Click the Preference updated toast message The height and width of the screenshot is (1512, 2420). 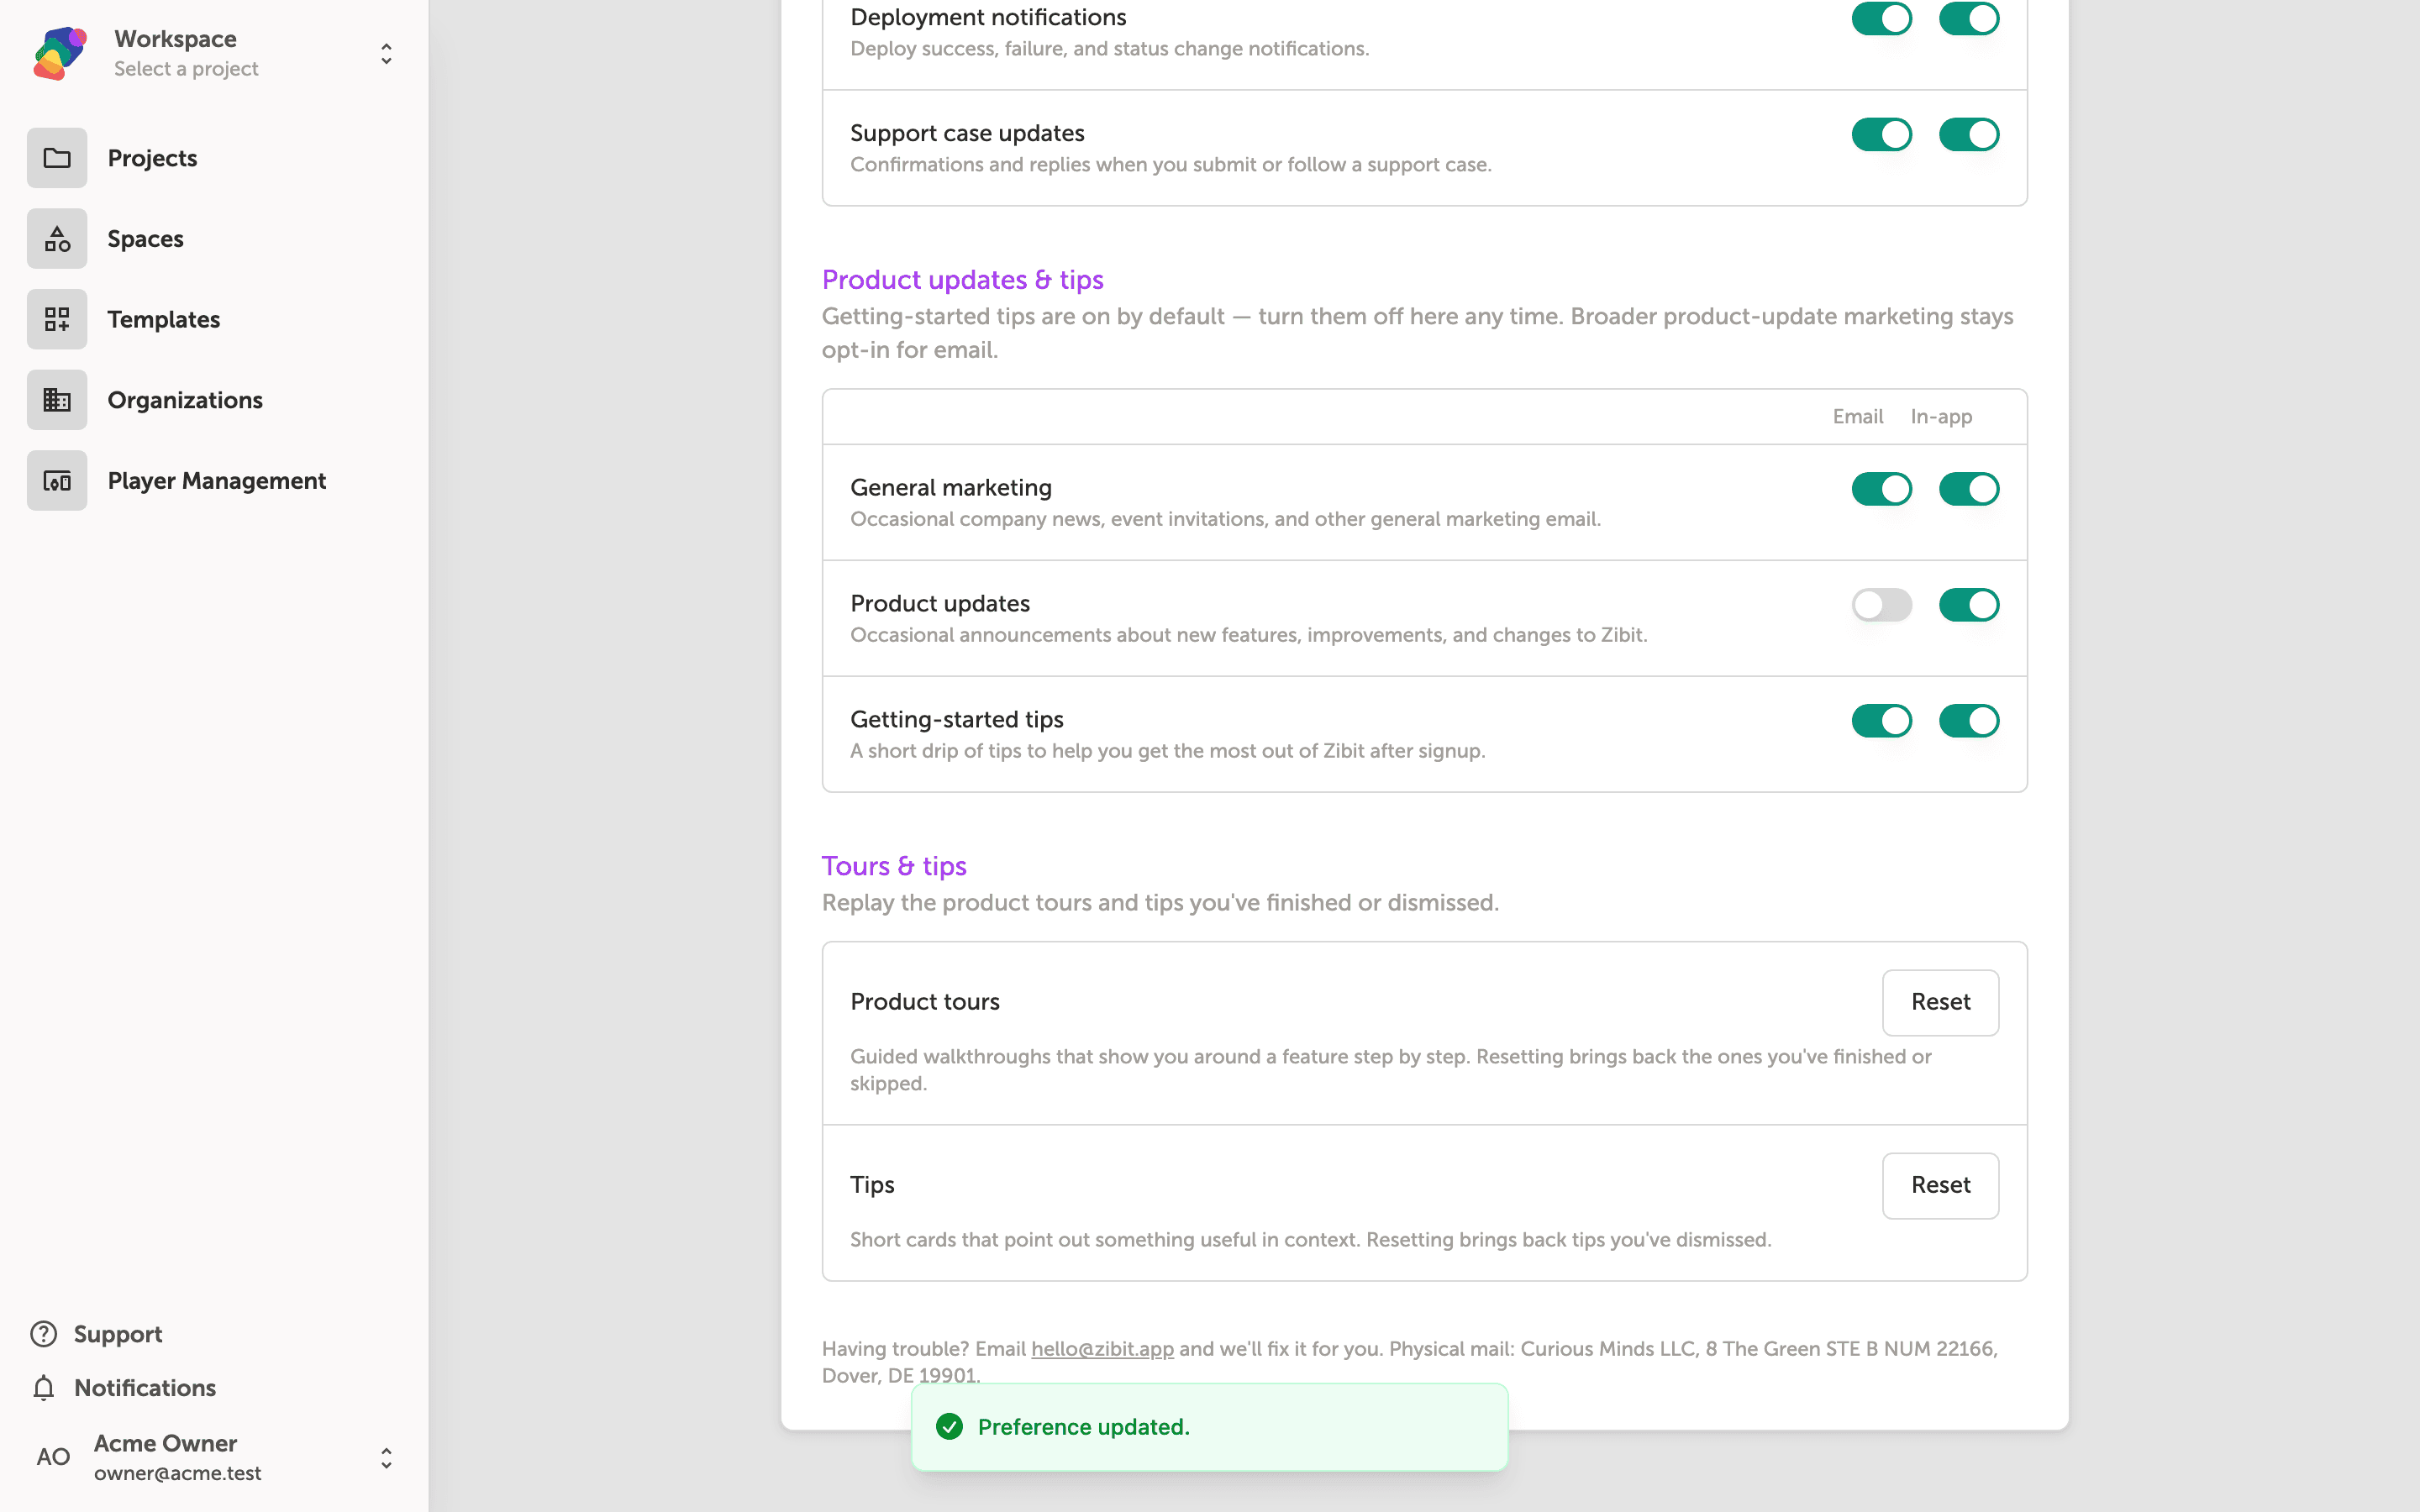(1209, 1427)
